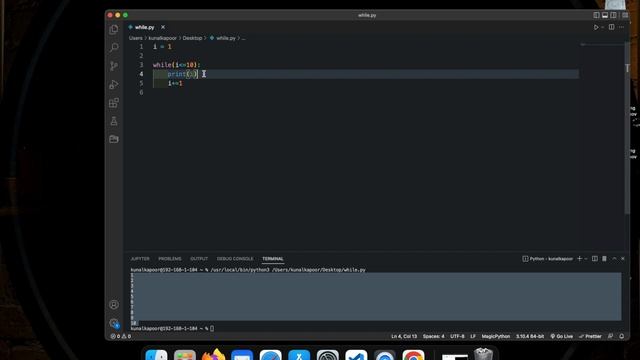Image resolution: width=640 pixels, height=360 pixels.
Task: Toggle the primary side bar layout button
Action: (x=596, y=15)
